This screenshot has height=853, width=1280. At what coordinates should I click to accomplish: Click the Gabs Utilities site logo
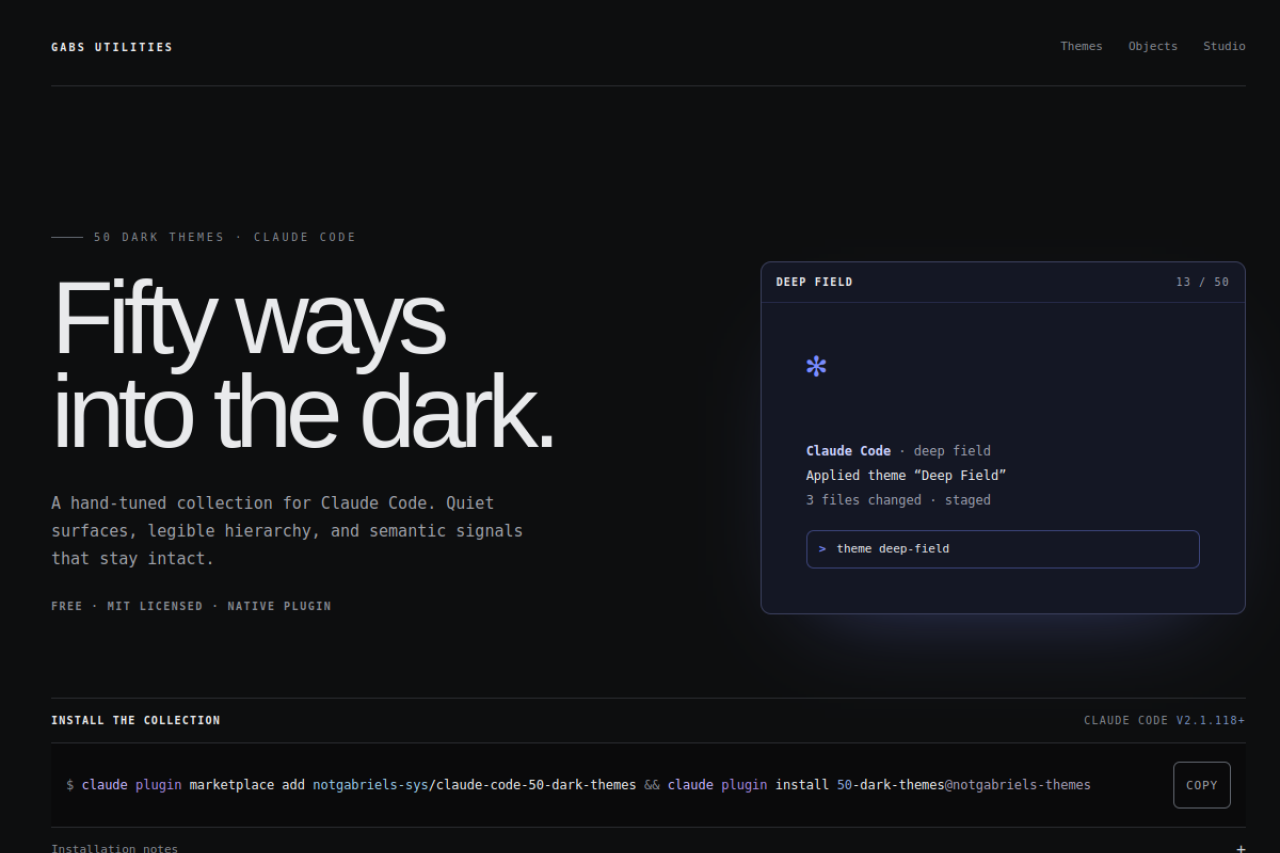tap(112, 47)
